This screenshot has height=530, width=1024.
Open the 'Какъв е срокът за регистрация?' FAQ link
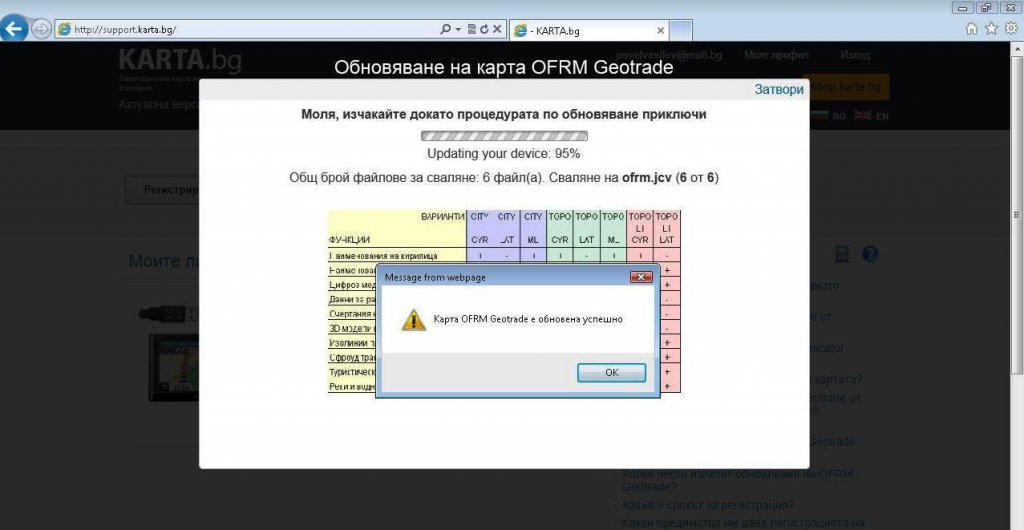click(708, 505)
